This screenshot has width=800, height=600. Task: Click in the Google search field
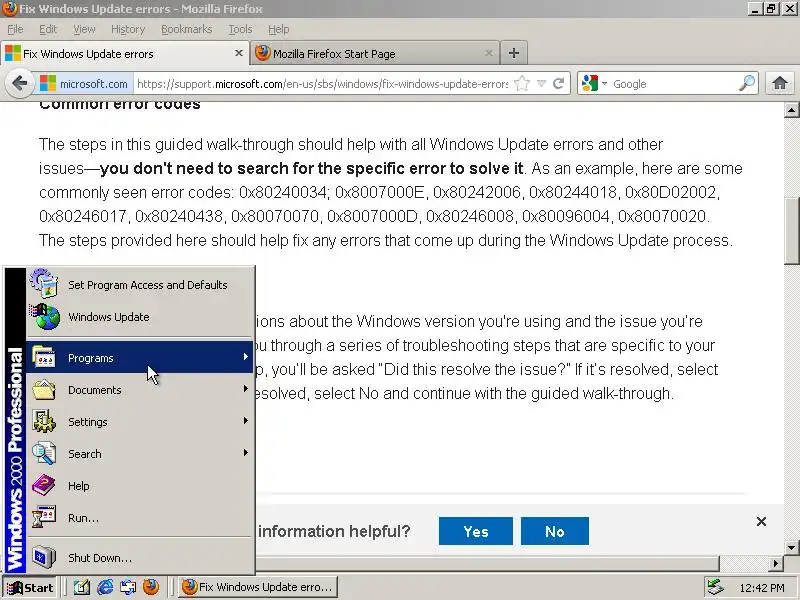coord(673,84)
